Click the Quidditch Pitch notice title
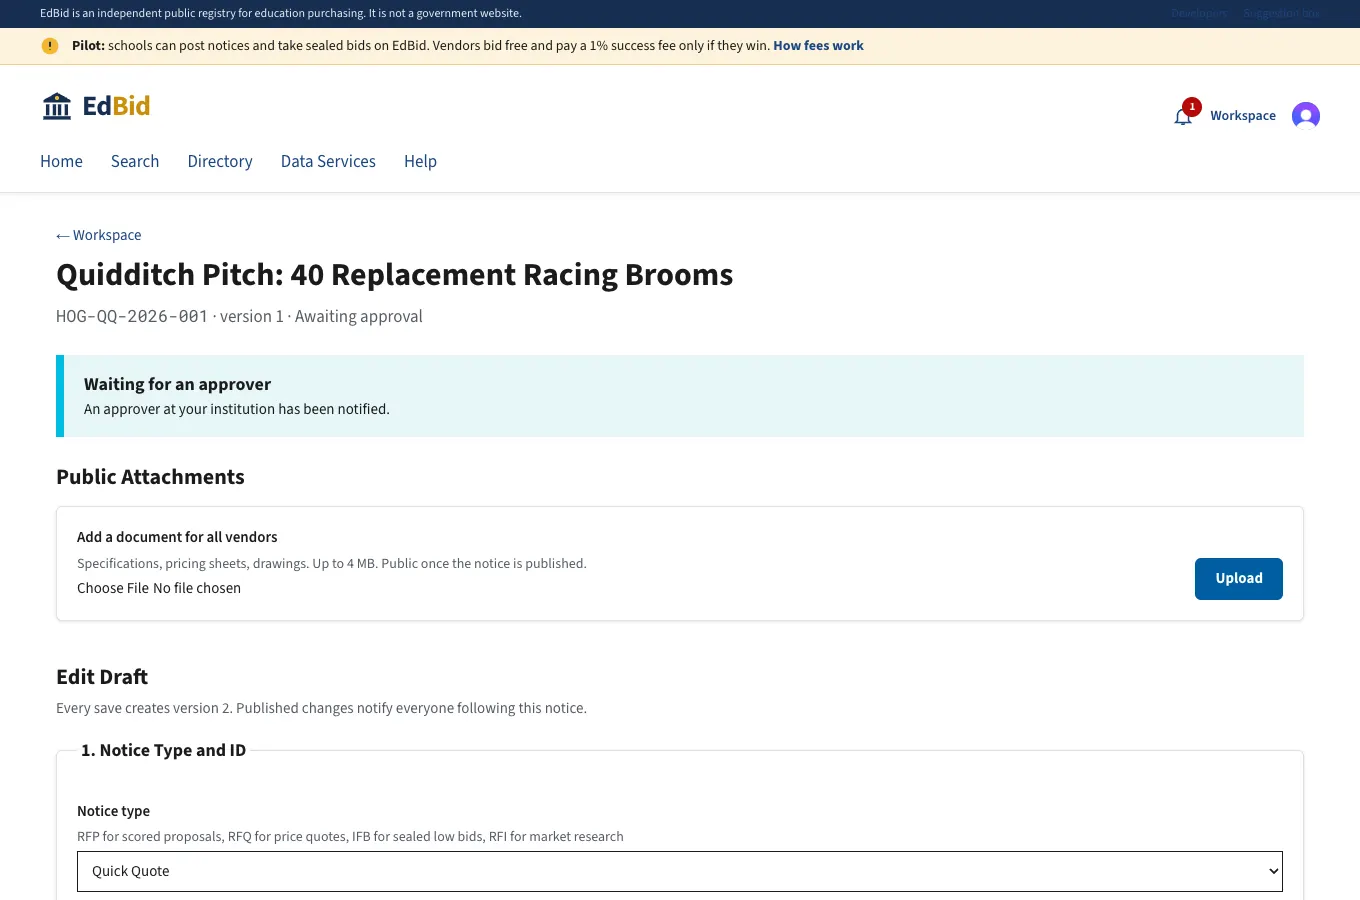Image resolution: width=1360 pixels, height=900 pixels. [395, 275]
